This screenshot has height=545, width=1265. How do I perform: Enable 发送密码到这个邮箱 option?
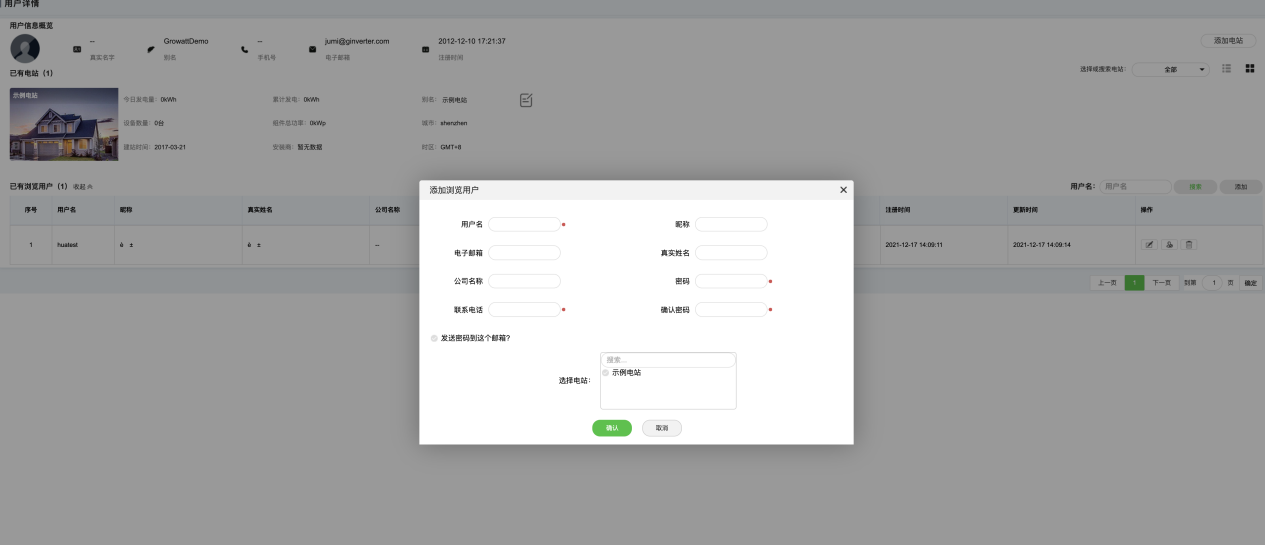[x=434, y=338]
